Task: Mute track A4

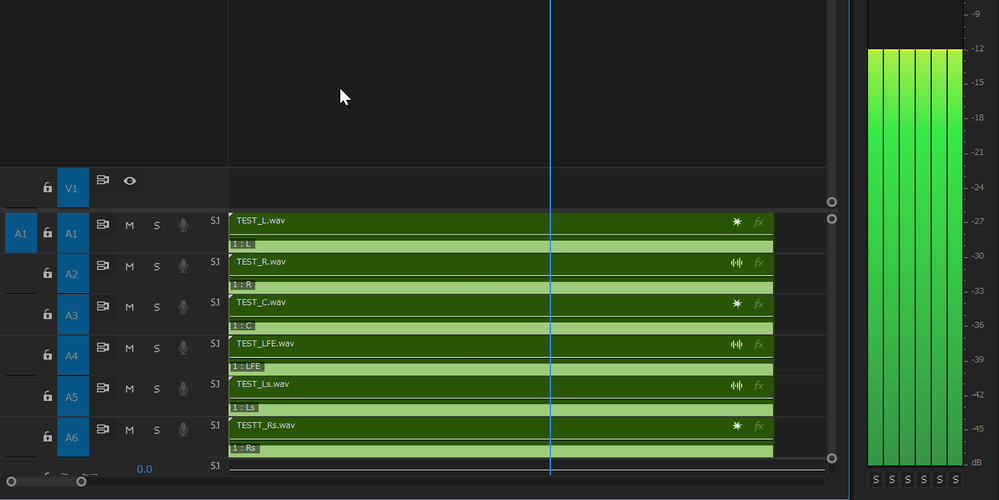Action: pos(129,348)
